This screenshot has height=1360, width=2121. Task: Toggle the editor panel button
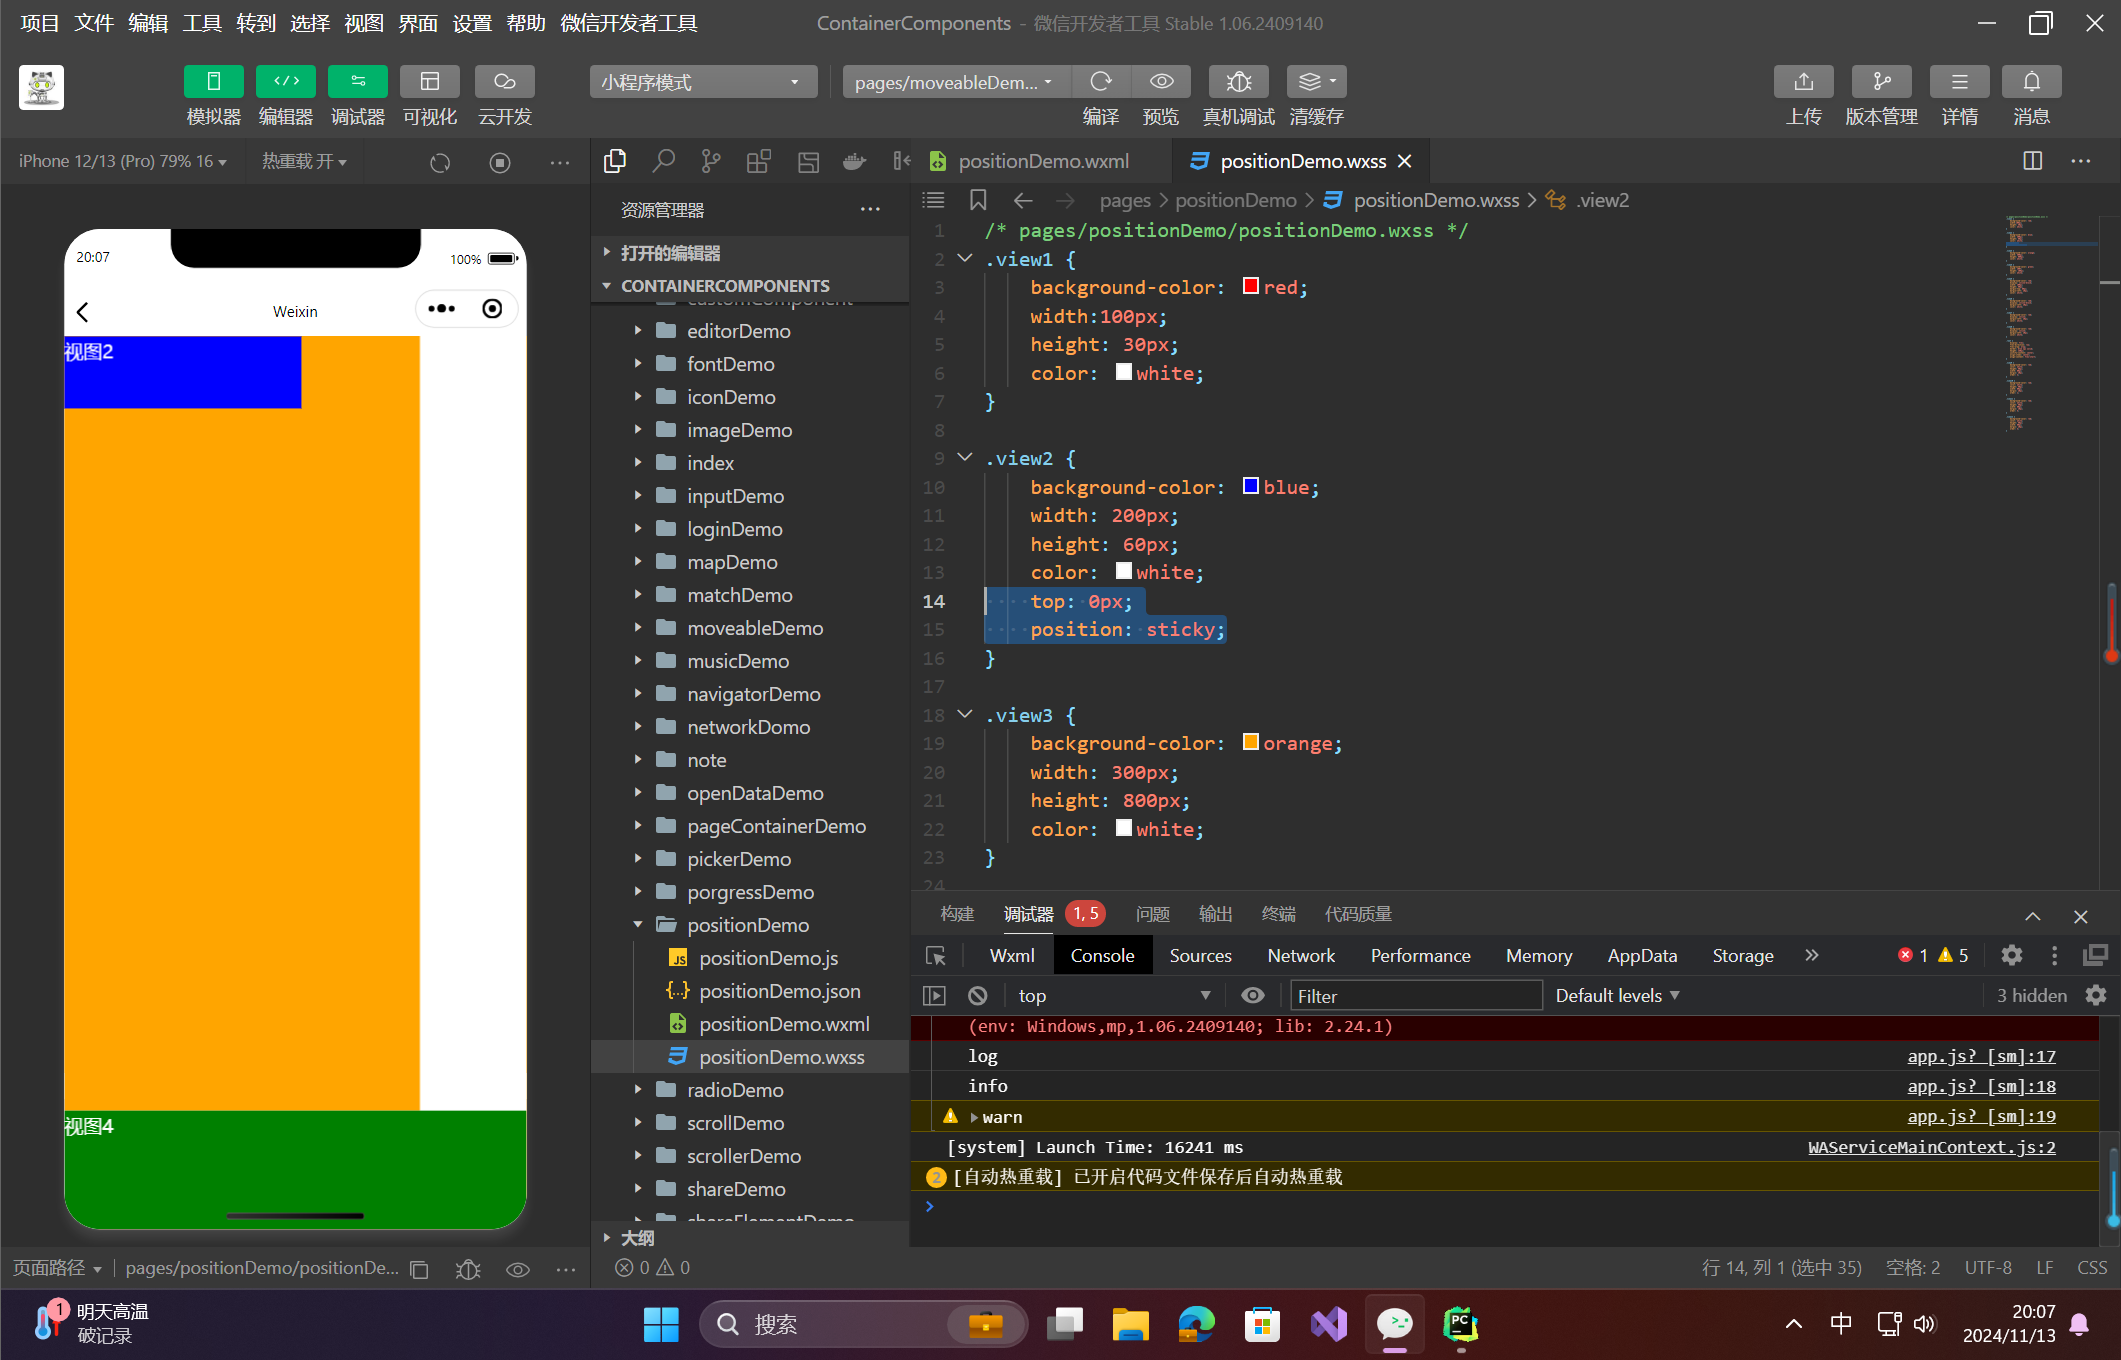pos(285,82)
